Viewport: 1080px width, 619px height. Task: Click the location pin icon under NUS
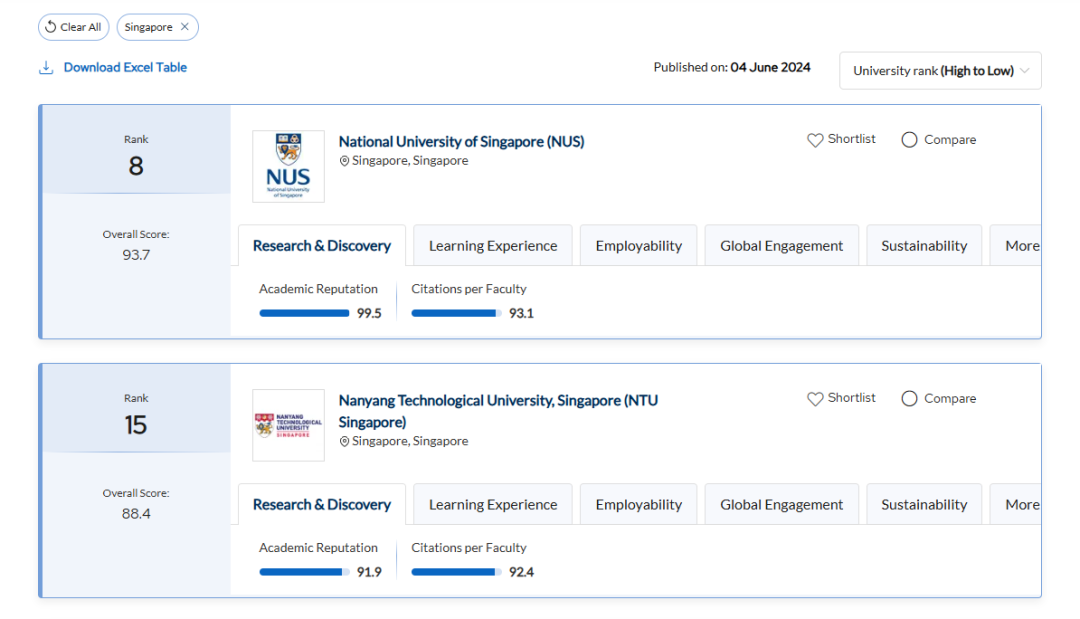point(344,161)
